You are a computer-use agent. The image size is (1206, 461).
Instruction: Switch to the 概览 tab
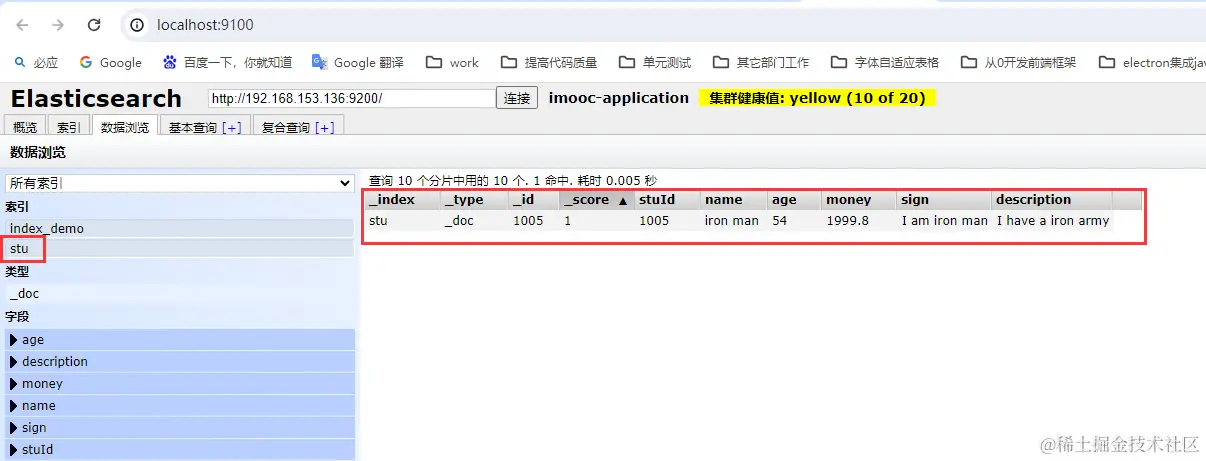click(25, 127)
